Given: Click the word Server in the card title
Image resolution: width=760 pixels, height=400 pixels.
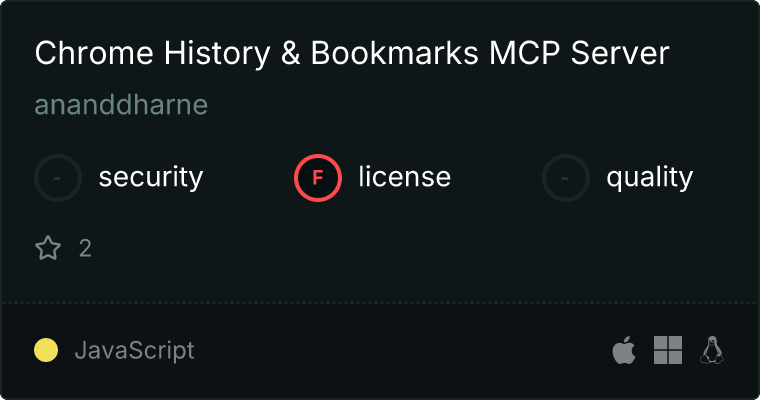Looking at the screenshot, I should tap(620, 53).
